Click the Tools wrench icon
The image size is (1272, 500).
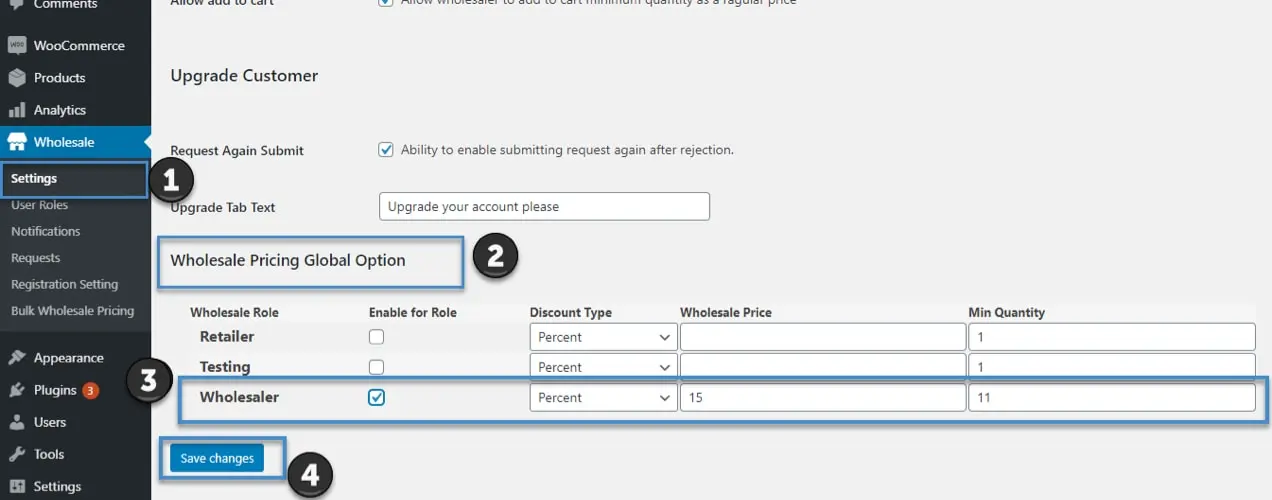tap(16, 454)
